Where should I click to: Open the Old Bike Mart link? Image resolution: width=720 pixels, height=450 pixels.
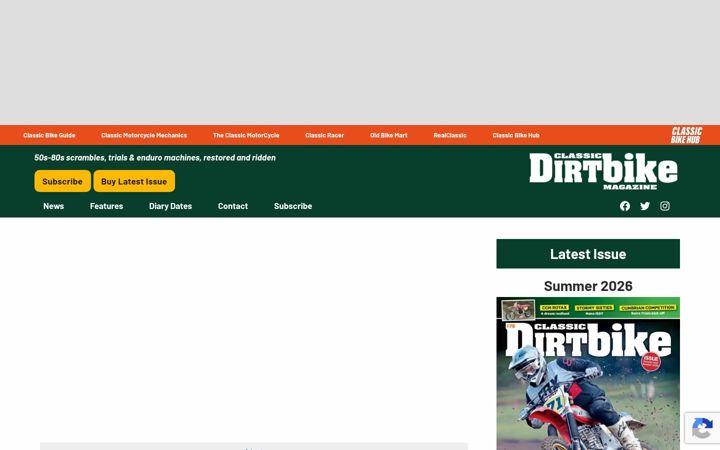(389, 135)
